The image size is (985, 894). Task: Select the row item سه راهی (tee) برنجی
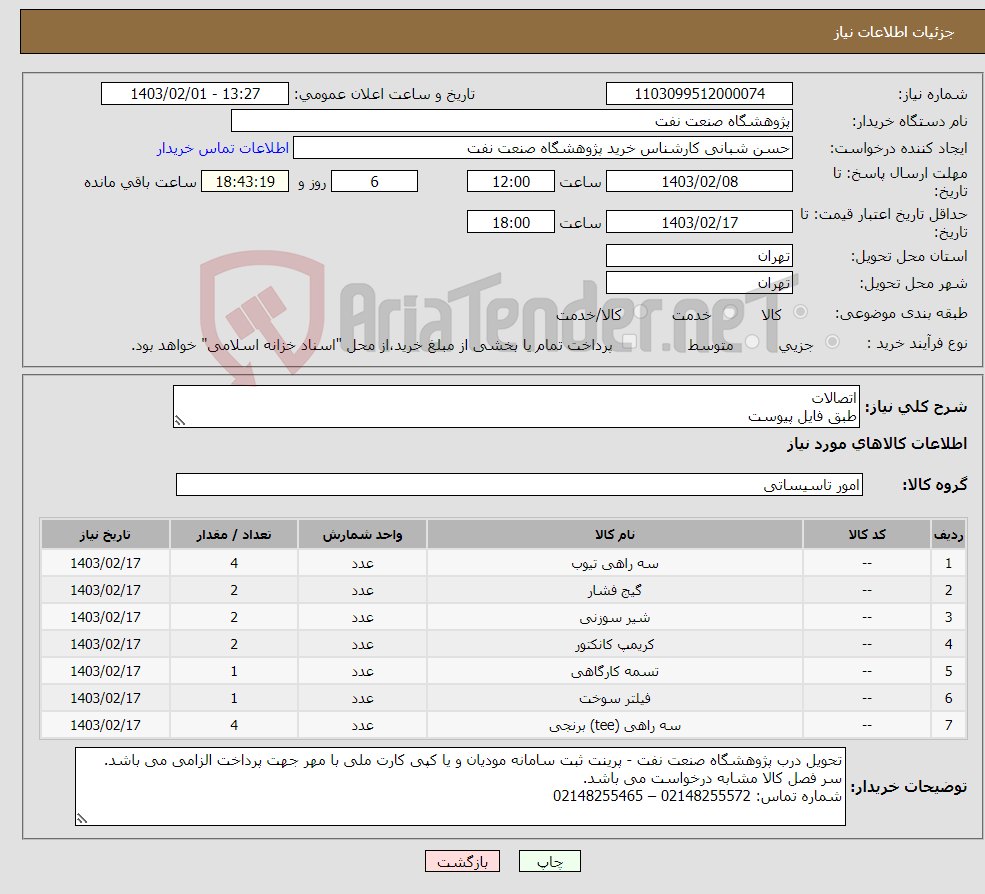(x=615, y=725)
